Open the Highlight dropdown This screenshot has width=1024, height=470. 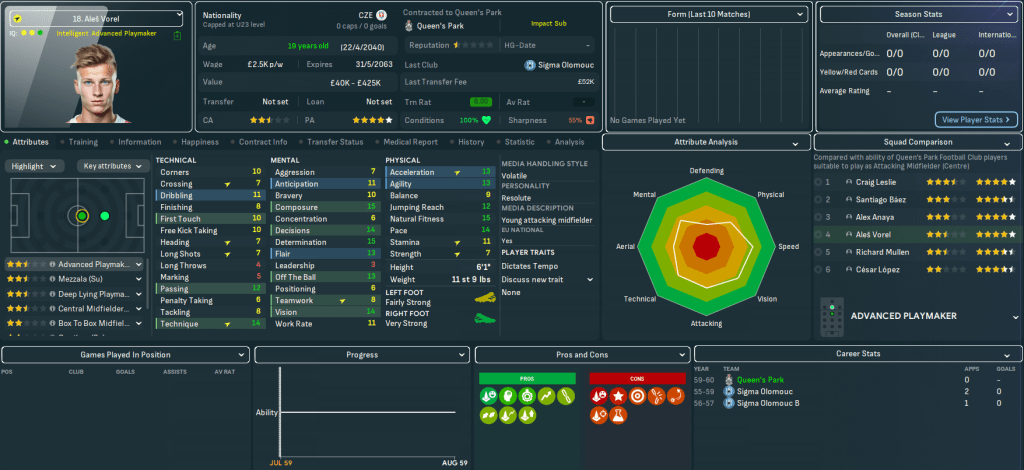[x=39, y=166]
